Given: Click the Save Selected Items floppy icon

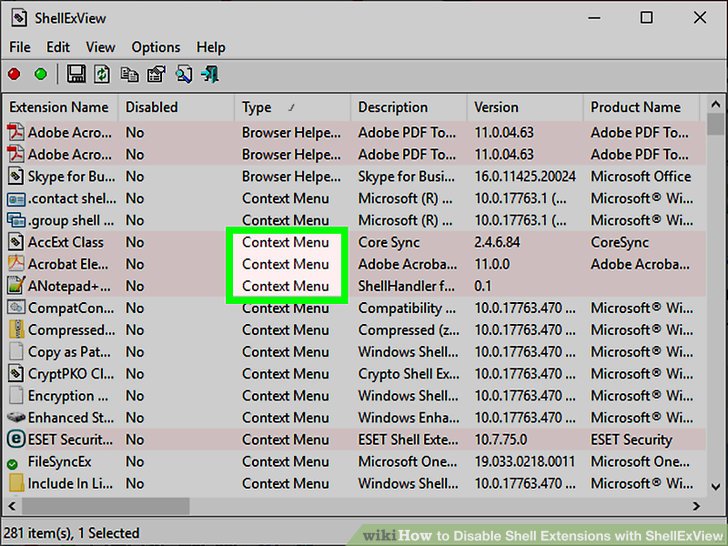Looking at the screenshot, I should [76, 74].
